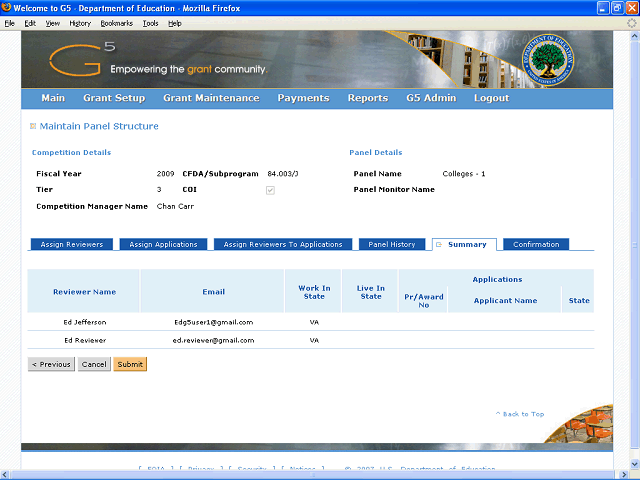The width and height of the screenshot is (640, 480).
Task: Switch to Confirmation tab
Action: pos(536,244)
